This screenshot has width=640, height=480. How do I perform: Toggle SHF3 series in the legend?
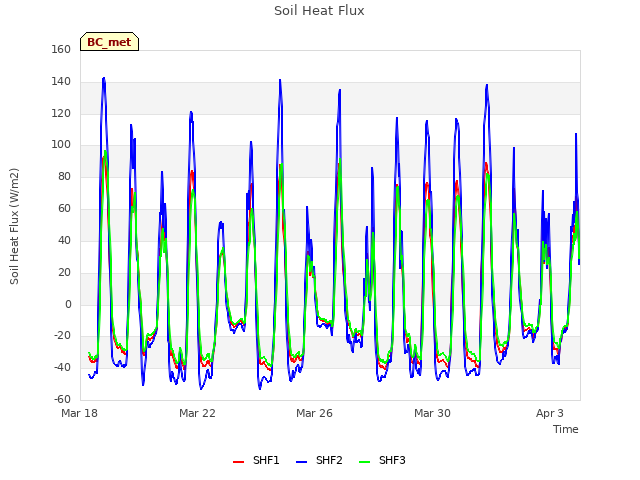coord(382,460)
